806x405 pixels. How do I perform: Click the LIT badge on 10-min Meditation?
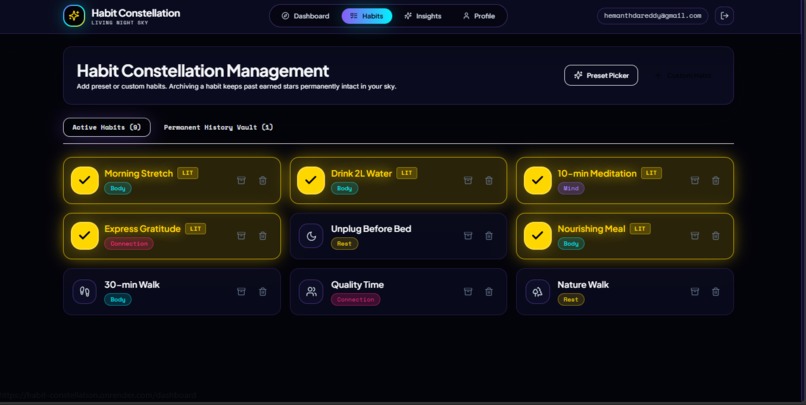pyautogui.click(x=651, y=173)
